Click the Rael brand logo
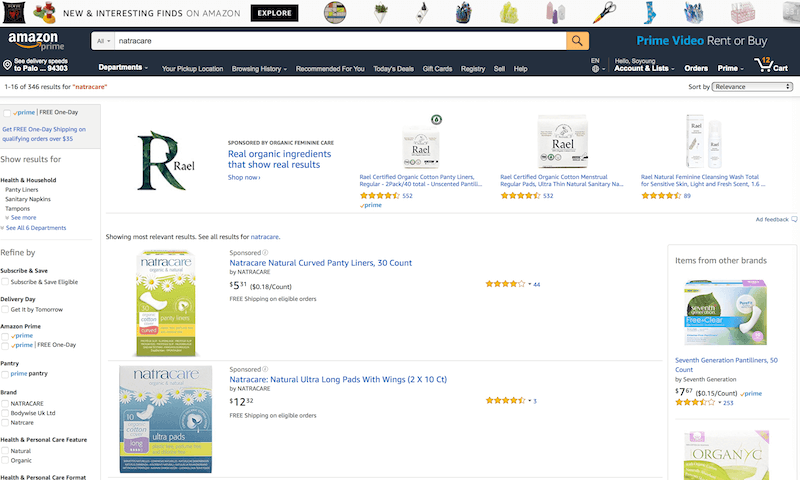This screenshot has height=480, width=800. (166, 161)
